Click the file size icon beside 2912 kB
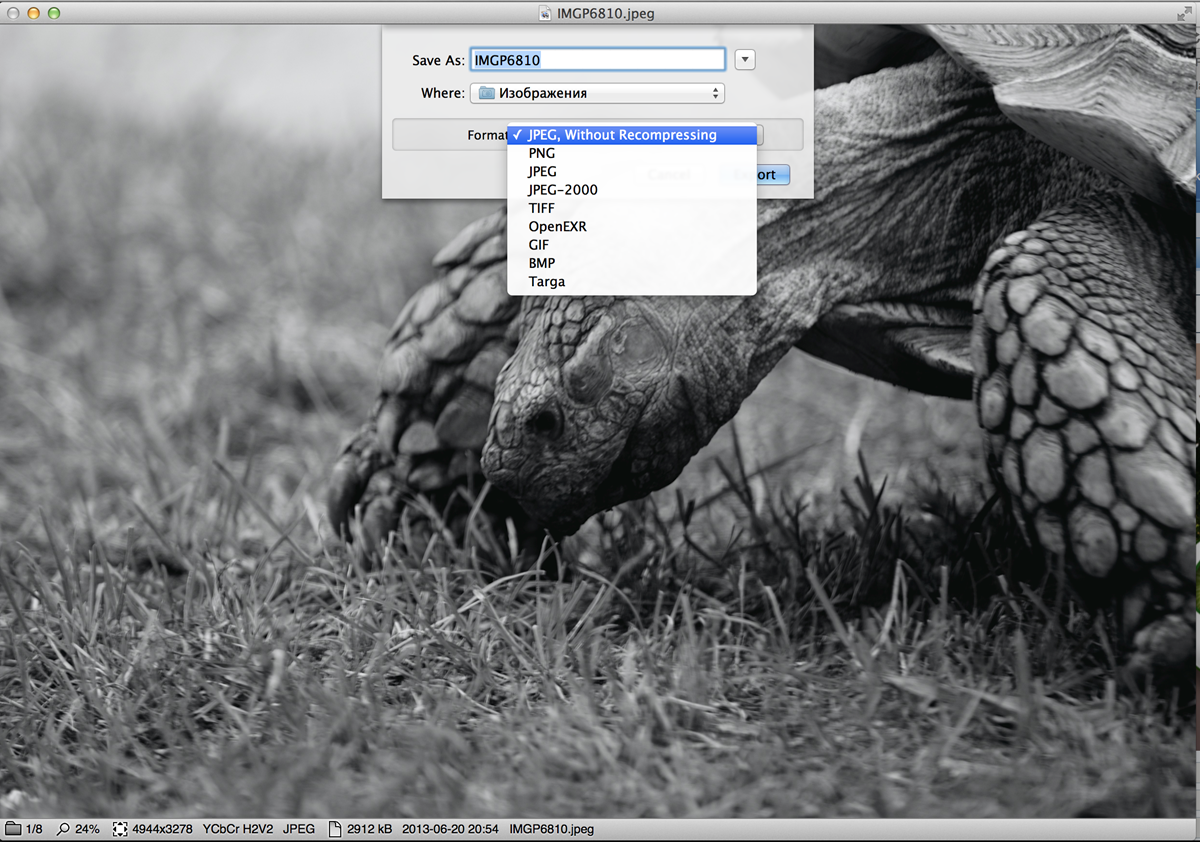The height and width of the screenshot is (842, 1200). pyautogui.click(x=335, y=829)
